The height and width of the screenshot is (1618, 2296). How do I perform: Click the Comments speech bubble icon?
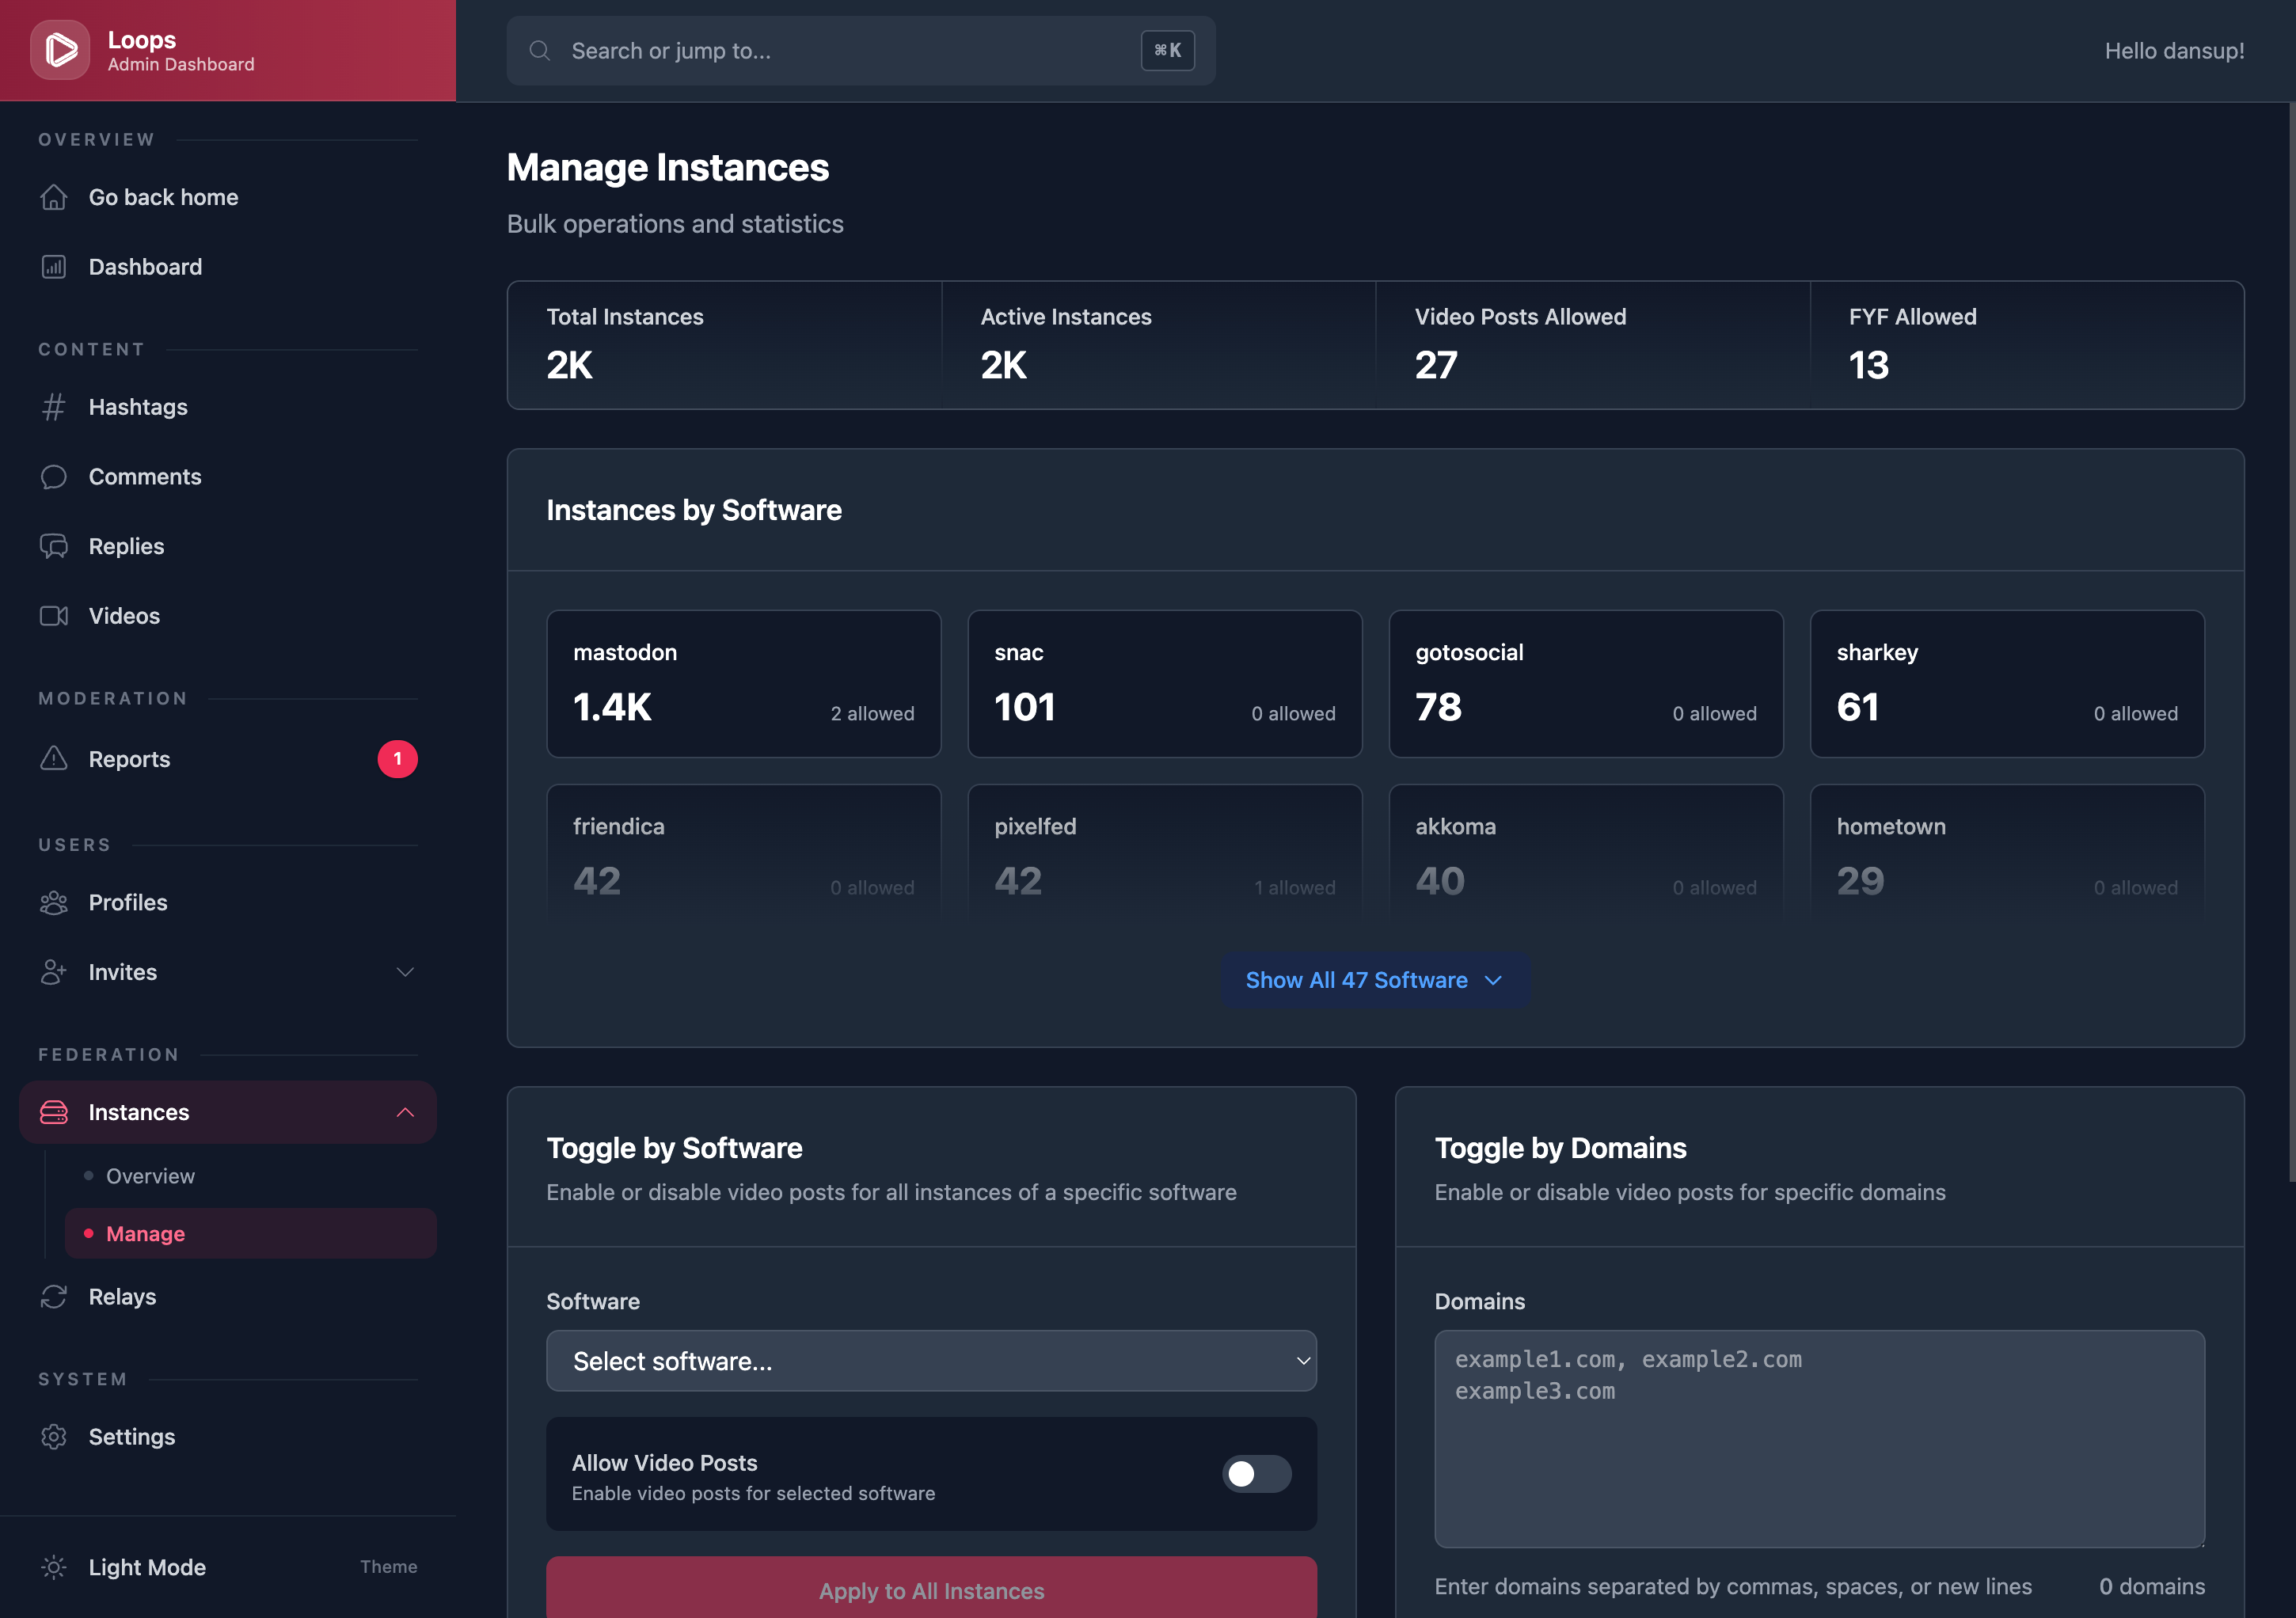(54, 477)
